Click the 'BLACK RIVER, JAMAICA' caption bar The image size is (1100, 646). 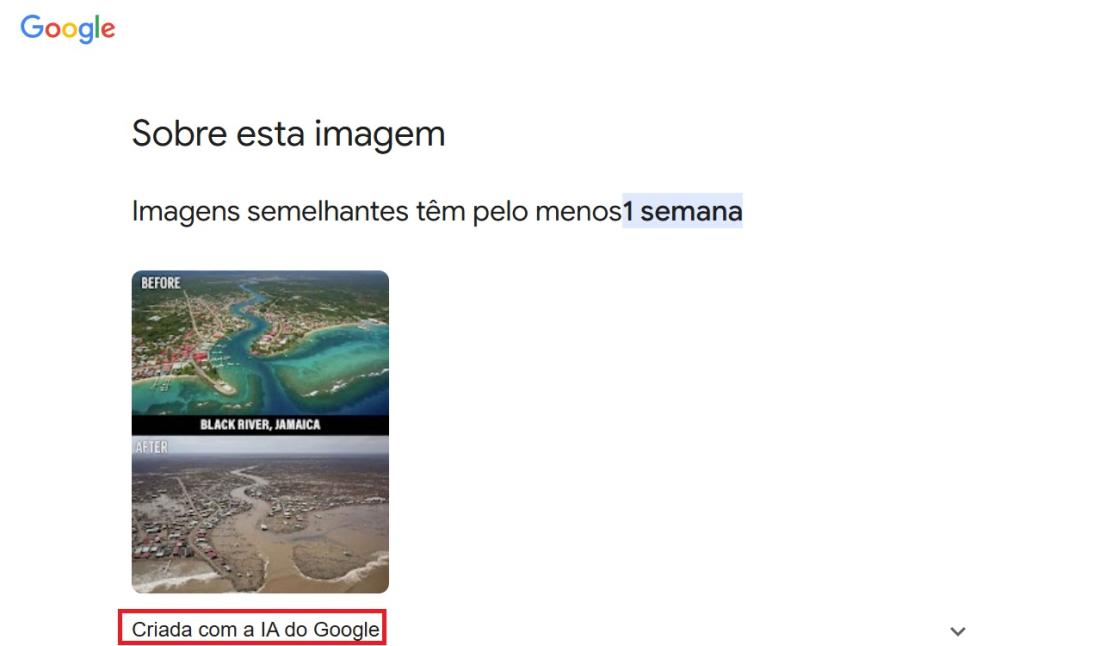point(260,424)
